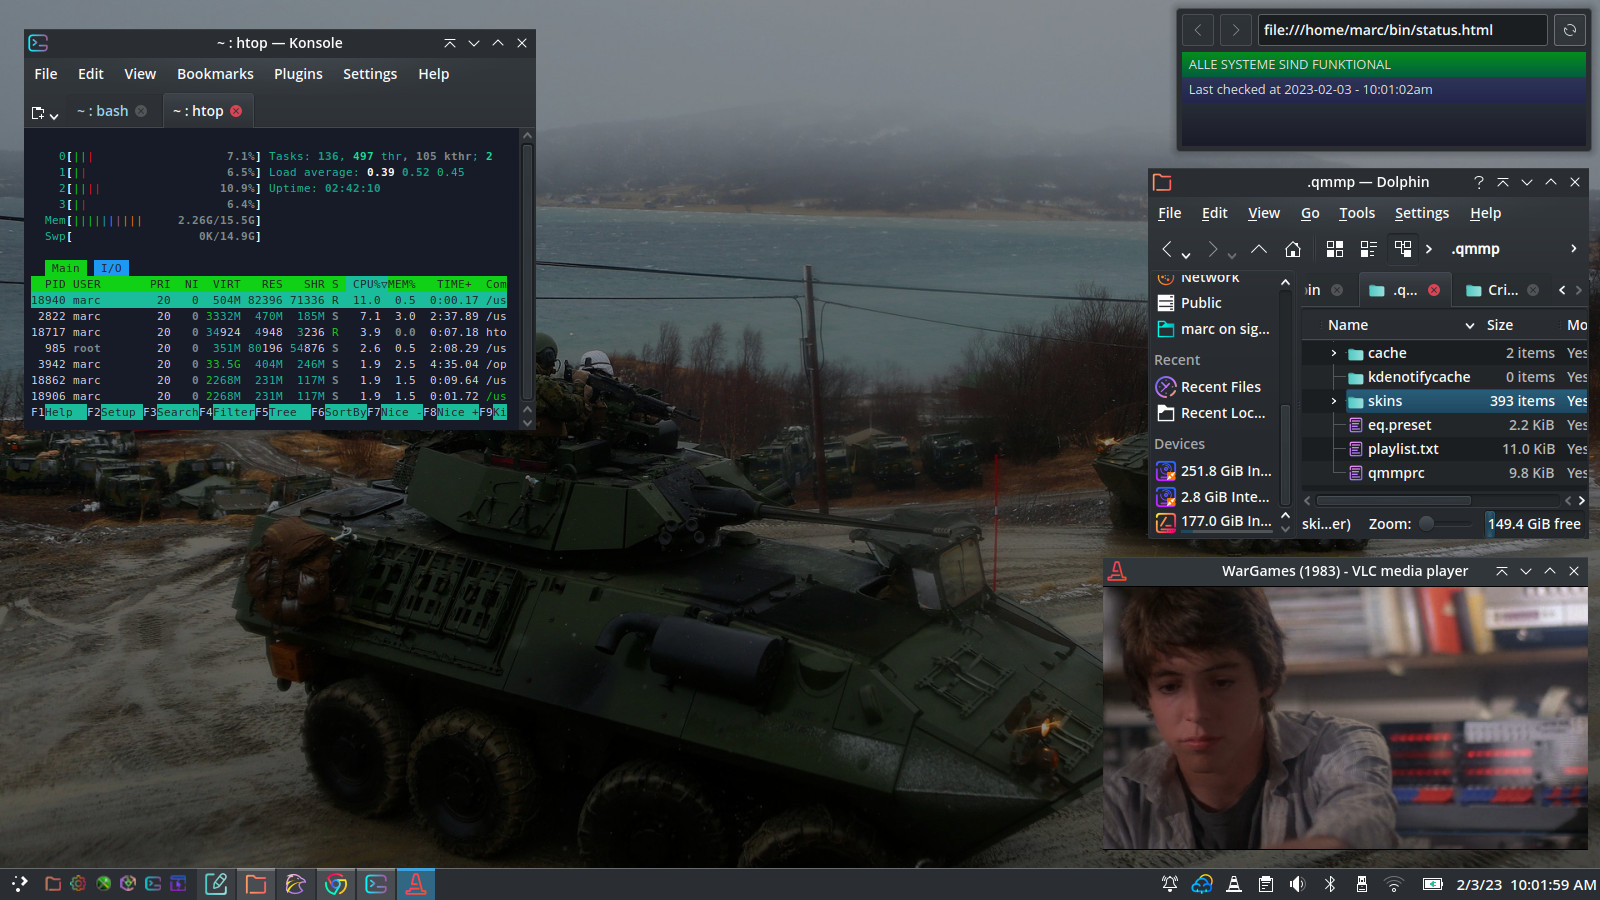Open the Tools menu in Dolphin
The image size is (1600, 900).
click(x=1357, y=213)
